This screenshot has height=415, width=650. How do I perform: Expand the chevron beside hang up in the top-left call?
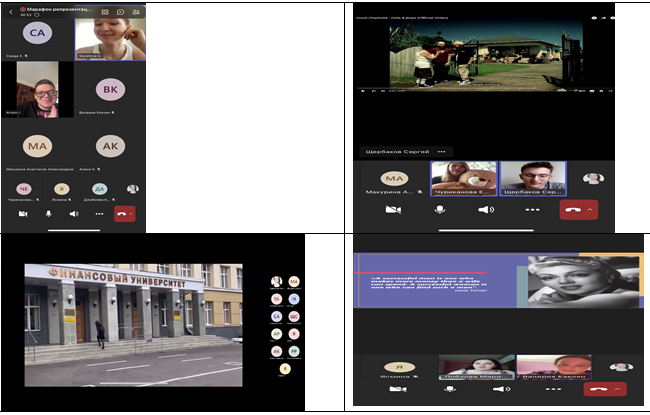pos(131,213)
